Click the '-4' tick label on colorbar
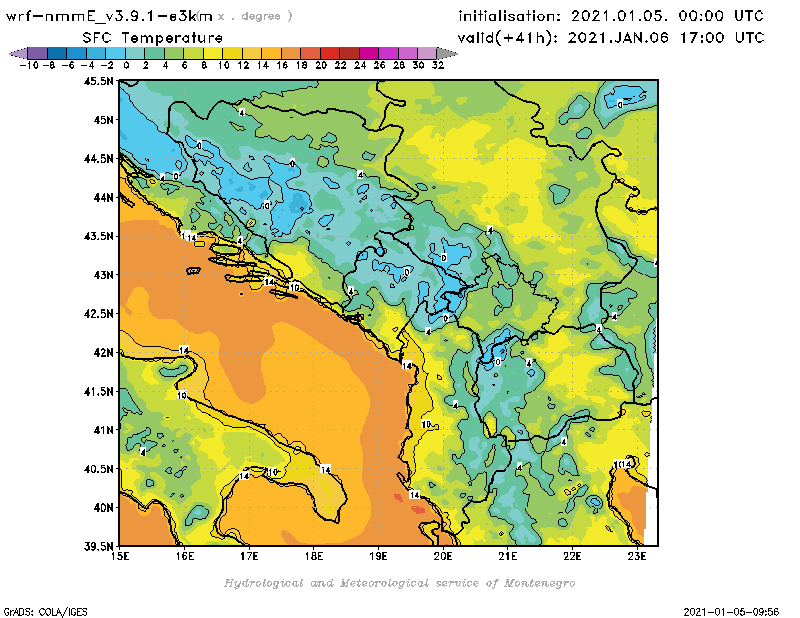This screenshot has height=618, width=800. click(x=87, y=65)
